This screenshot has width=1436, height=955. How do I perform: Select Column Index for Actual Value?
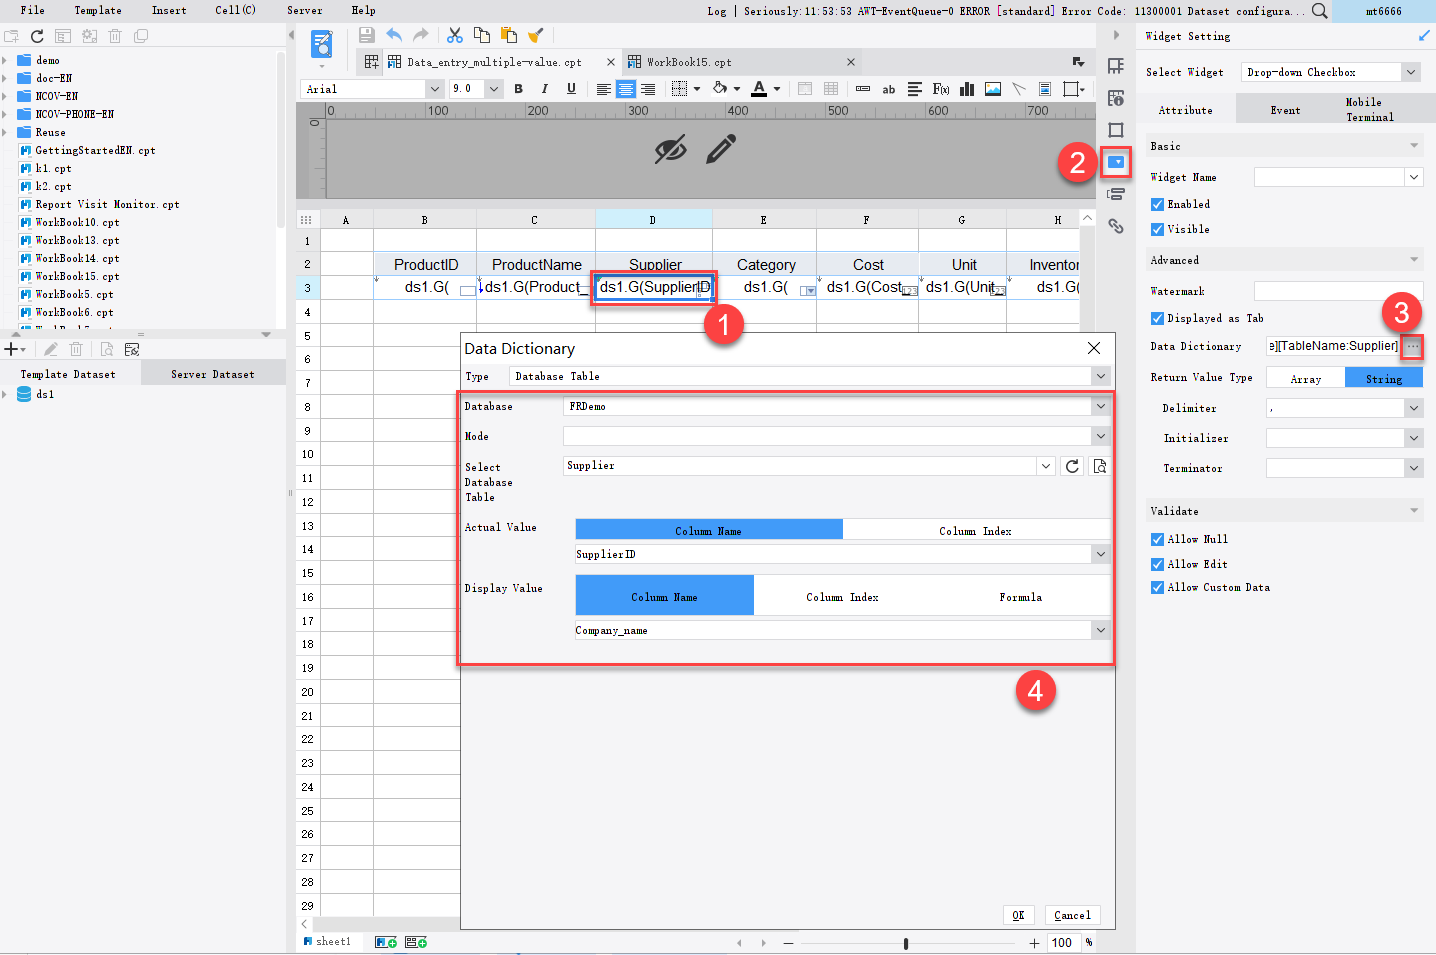975,531
